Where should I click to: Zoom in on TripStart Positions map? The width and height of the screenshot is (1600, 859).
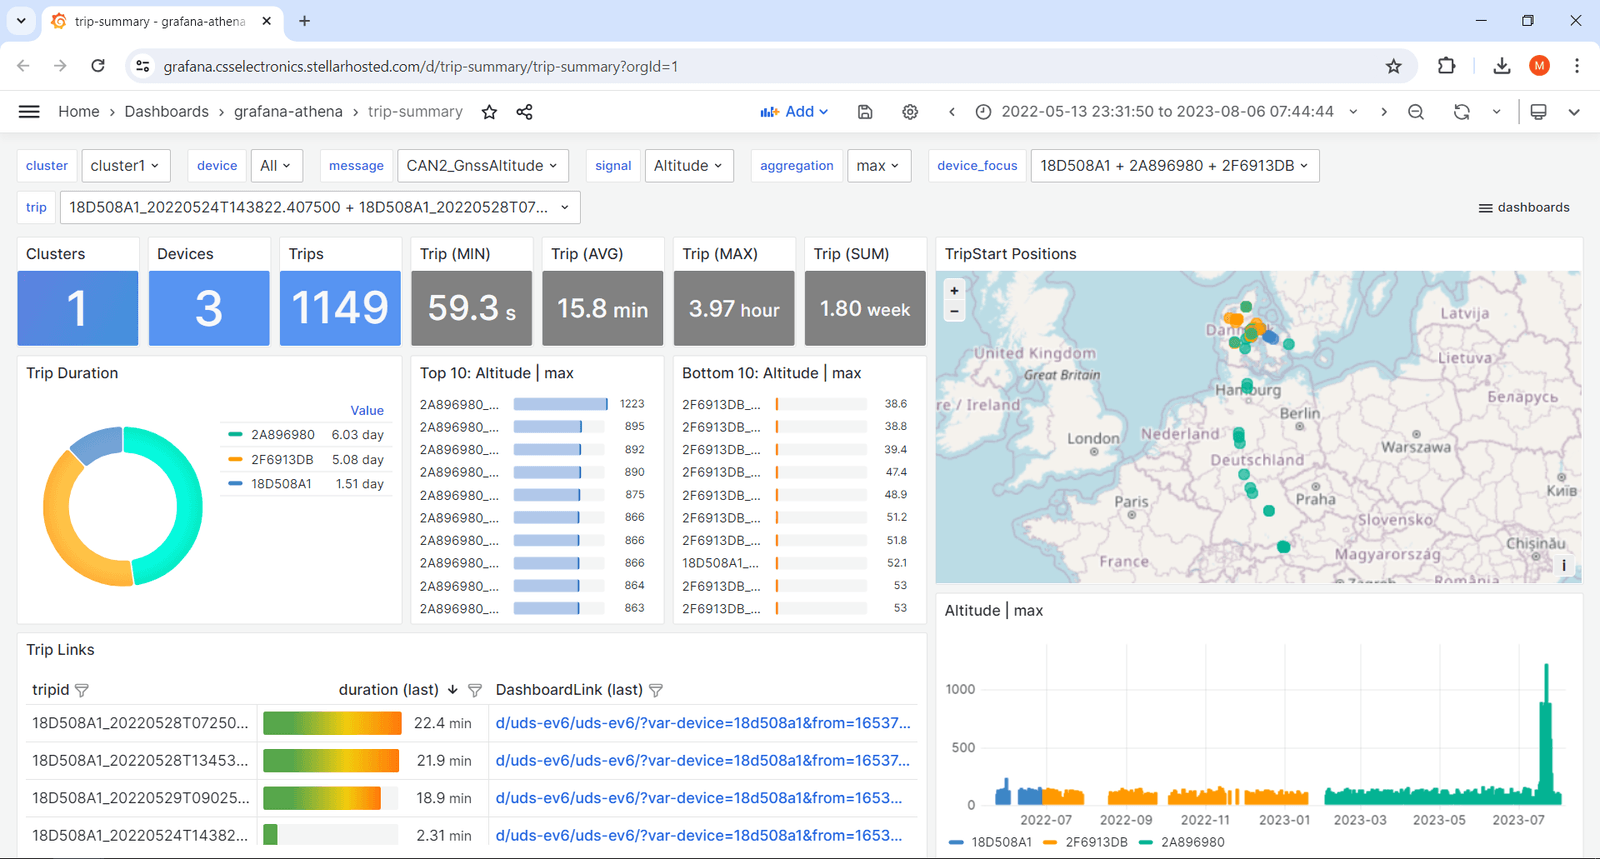pos(954,291)
